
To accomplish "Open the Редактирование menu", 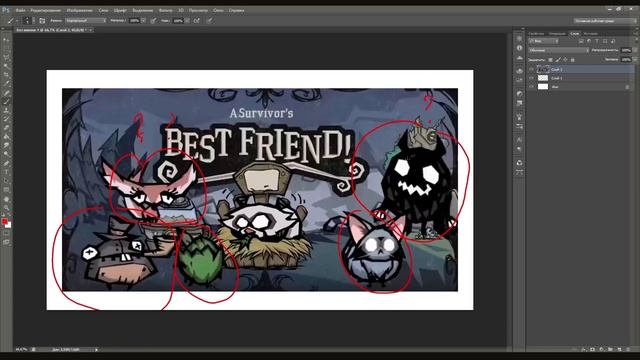I will click(45, 10).
